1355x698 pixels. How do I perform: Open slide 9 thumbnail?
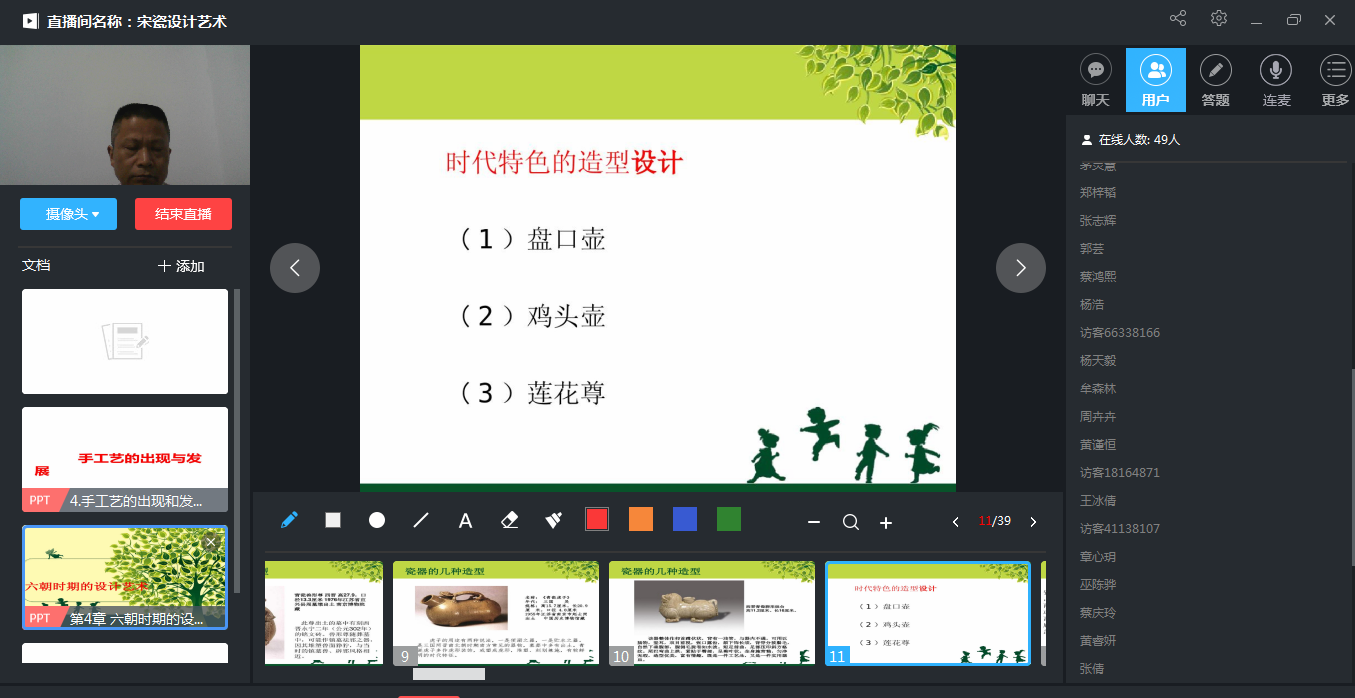[496, 612]
